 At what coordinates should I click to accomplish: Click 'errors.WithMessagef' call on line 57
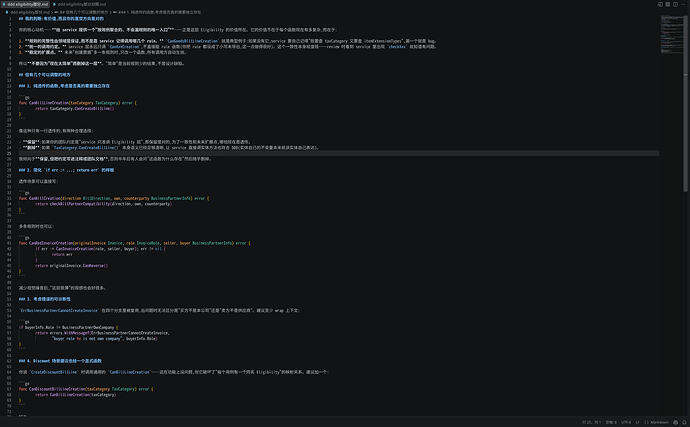click(69, 333)
